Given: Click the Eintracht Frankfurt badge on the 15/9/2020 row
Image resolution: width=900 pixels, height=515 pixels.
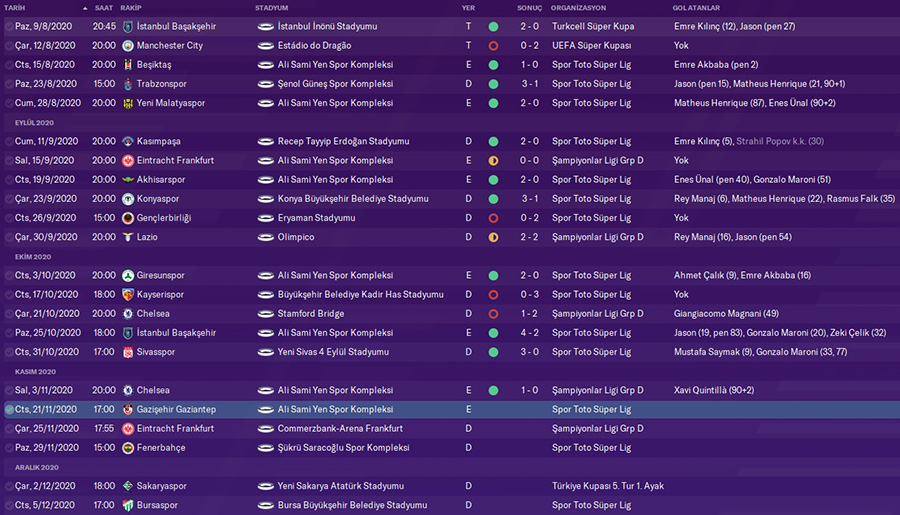Looking at the screenshot, I should (127, 160).
